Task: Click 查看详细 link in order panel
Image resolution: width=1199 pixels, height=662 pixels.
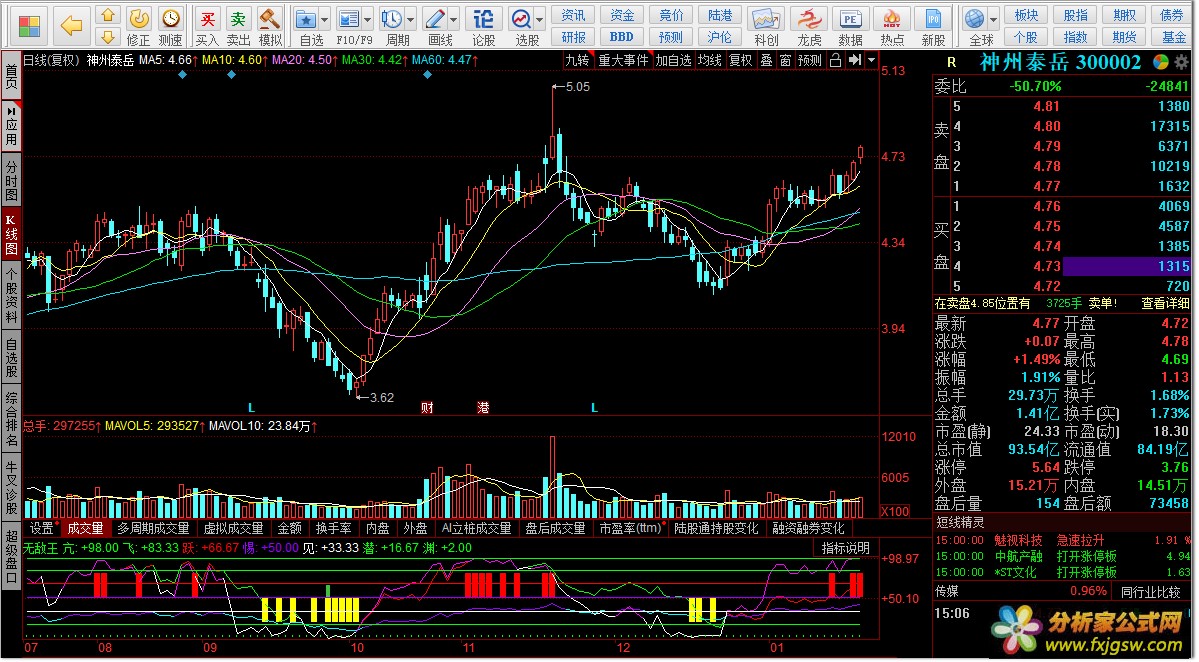Action: pyautogui.click(x=1165, y=303)
